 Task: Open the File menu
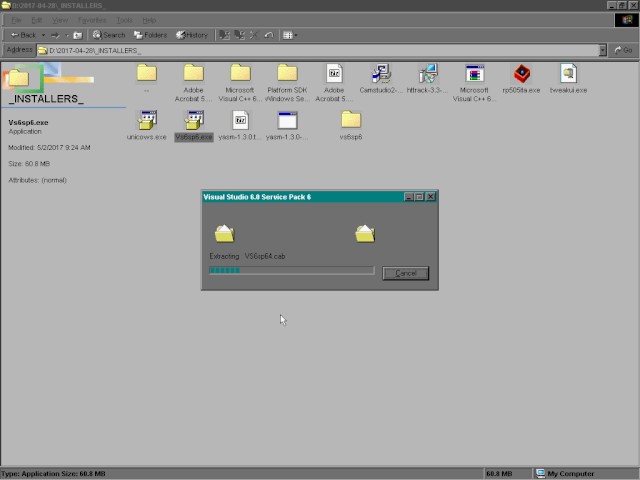(x=16, y=20)
